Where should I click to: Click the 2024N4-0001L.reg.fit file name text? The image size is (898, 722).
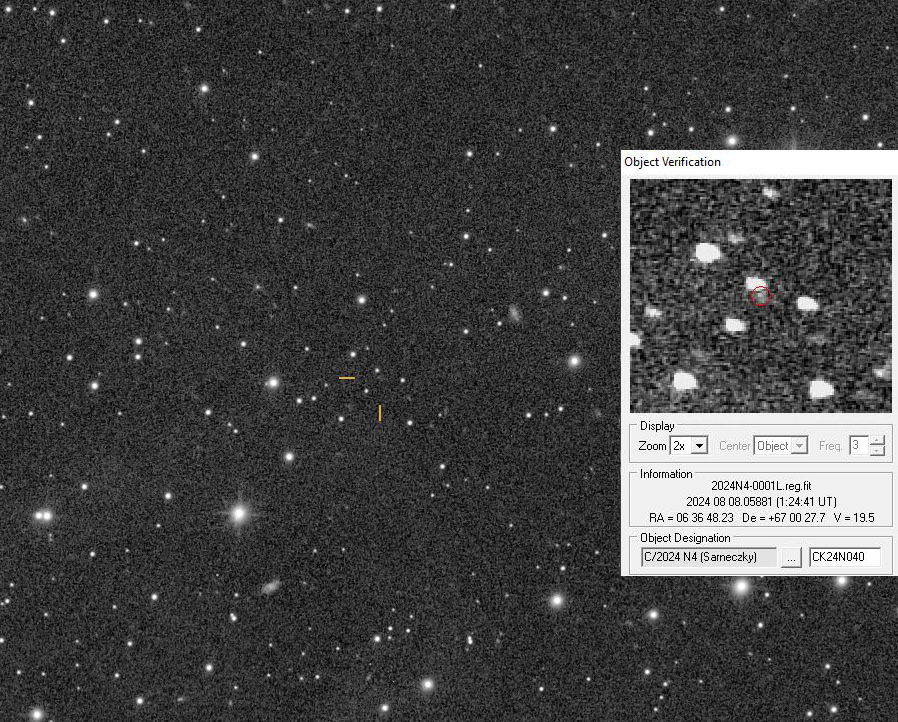pyautogui.click(x=760, y=486)
